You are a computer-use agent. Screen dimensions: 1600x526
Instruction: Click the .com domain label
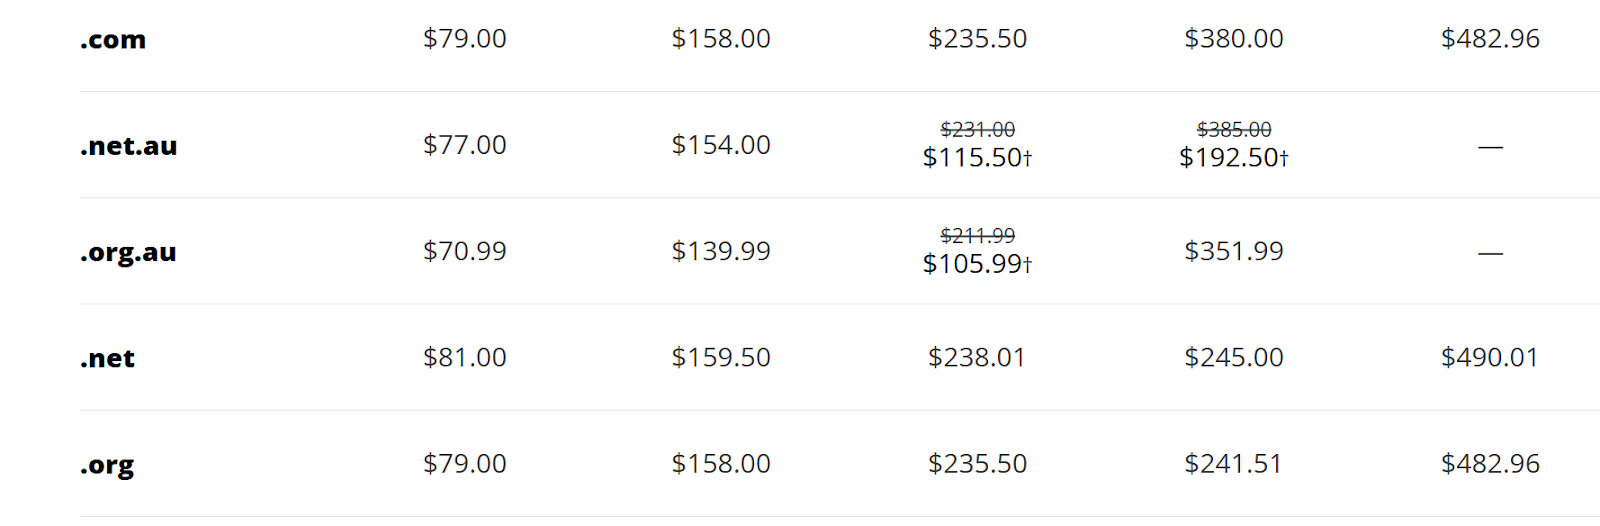click(113, 40)
